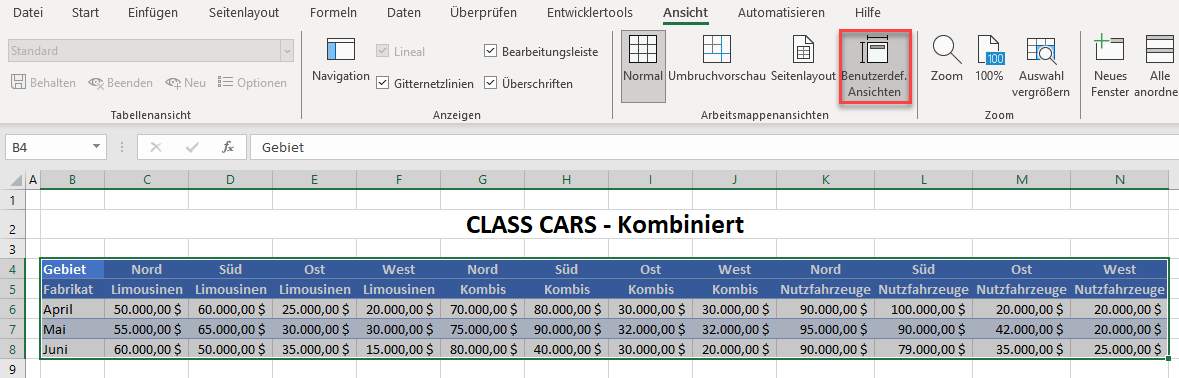The width and height of the screenshot is (1179, 378).
Task: Select cell with 100.000,00 $
Action: [x=923, y=309]
